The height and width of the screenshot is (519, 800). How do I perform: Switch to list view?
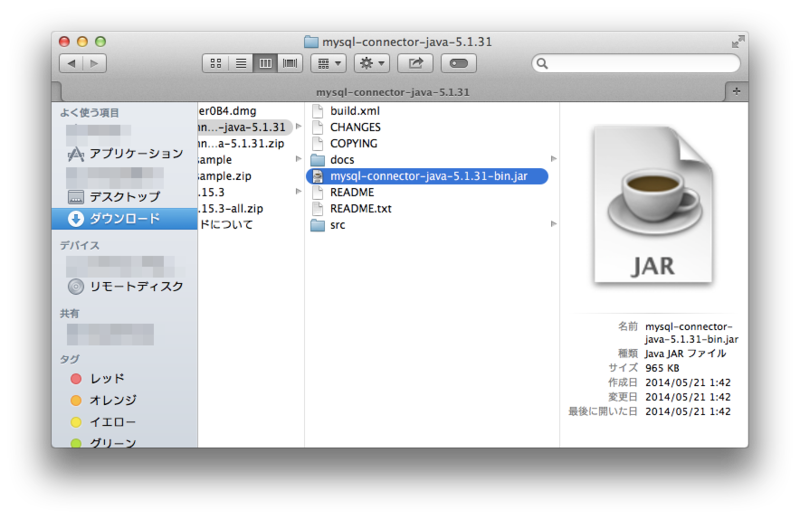tap(241, 63)
